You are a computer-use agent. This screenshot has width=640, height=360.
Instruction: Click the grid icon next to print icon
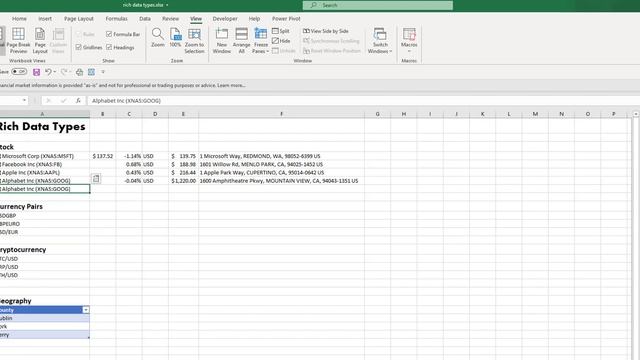point(91,72)
